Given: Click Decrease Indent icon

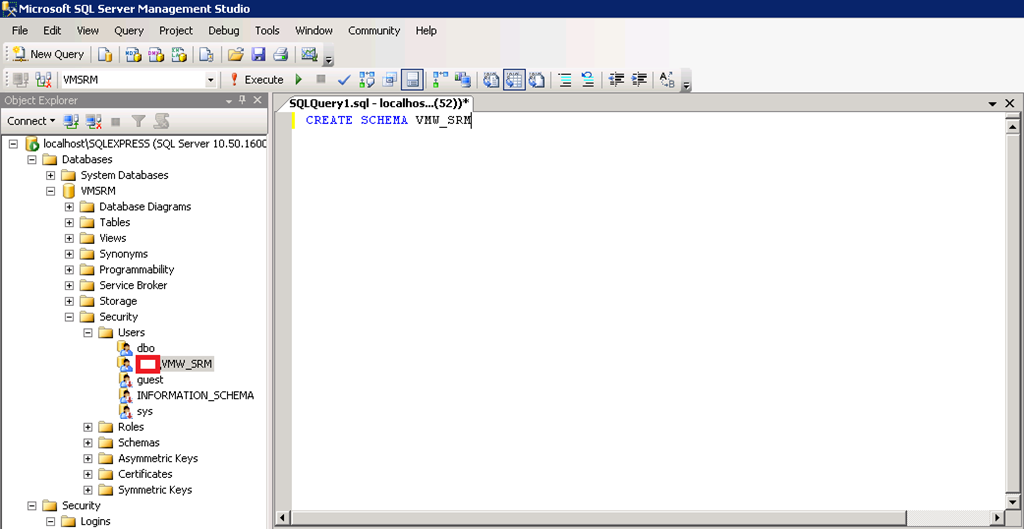Looking at the screenshot, I should click(x=616, y=80).
